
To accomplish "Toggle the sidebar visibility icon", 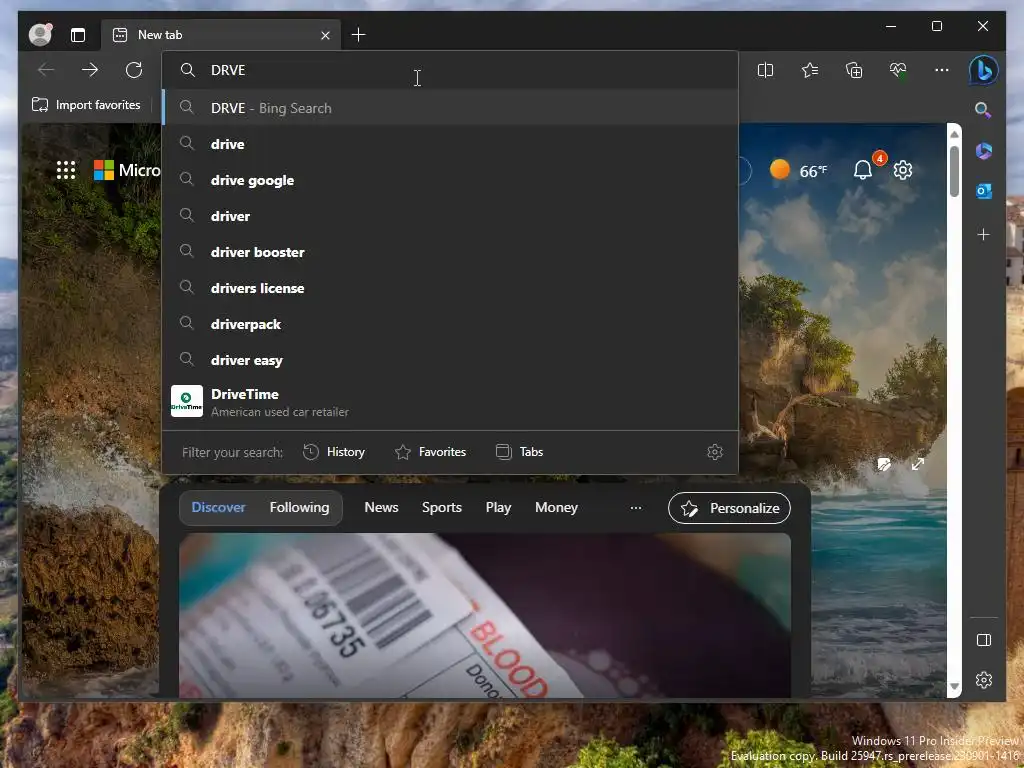I will [984, 640].
